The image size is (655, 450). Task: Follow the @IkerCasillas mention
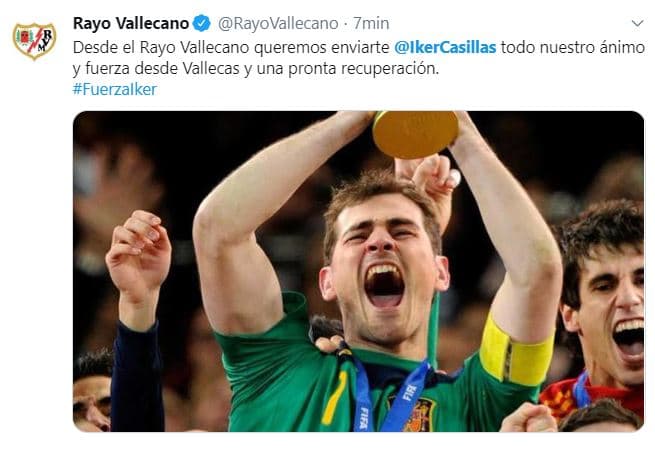tap(445, 47)
